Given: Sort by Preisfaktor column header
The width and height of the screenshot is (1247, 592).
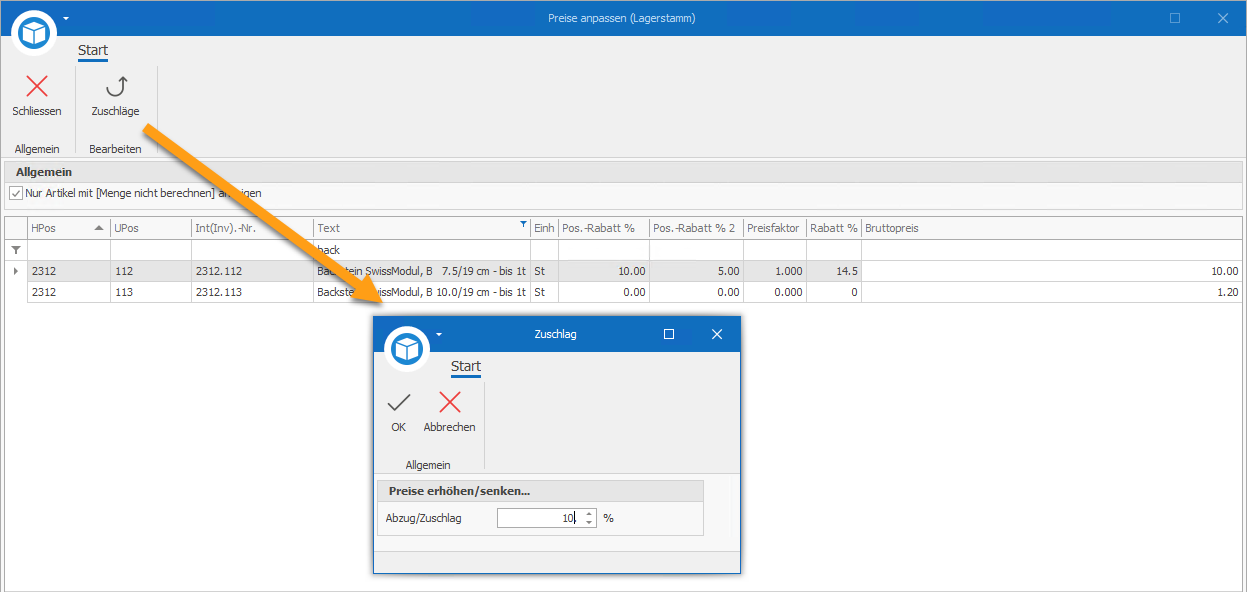Looking at the screenshot, I should pyautogui.click(x=775, y=228).
